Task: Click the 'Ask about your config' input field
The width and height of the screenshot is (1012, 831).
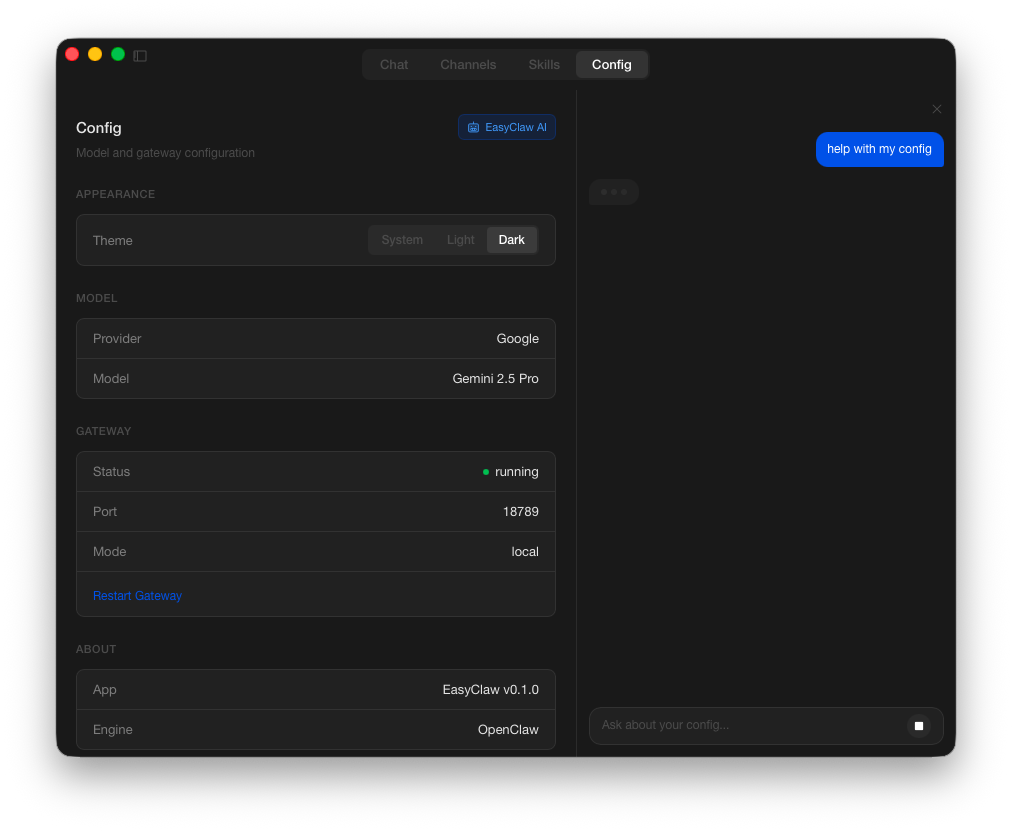Action: 750,725
